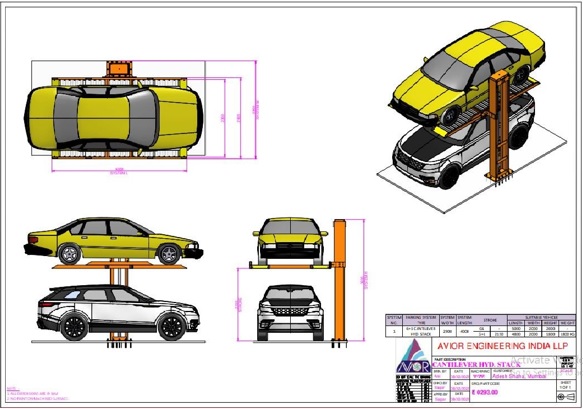The height and width of the screenshot is (409, 583).
Task: Click the "SUITABLE VEHICLE" table header
Action: pyautogui.click(x=541, y=318)
